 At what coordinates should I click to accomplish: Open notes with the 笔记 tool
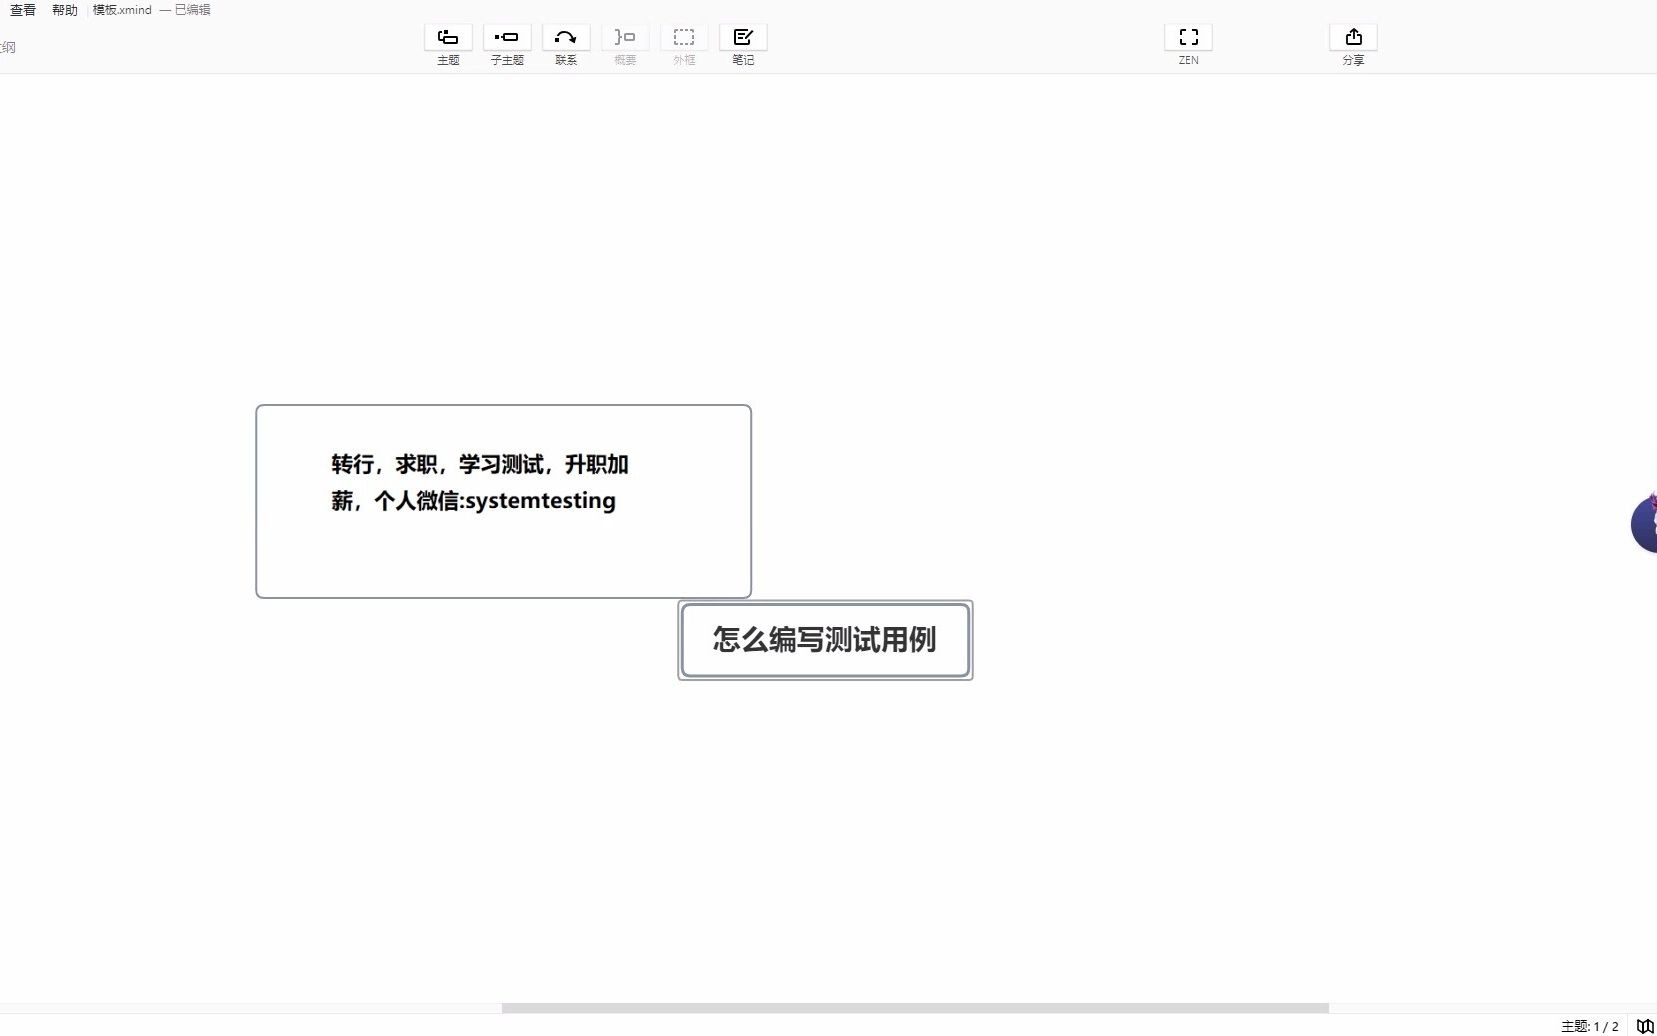(x=742, y=44)
